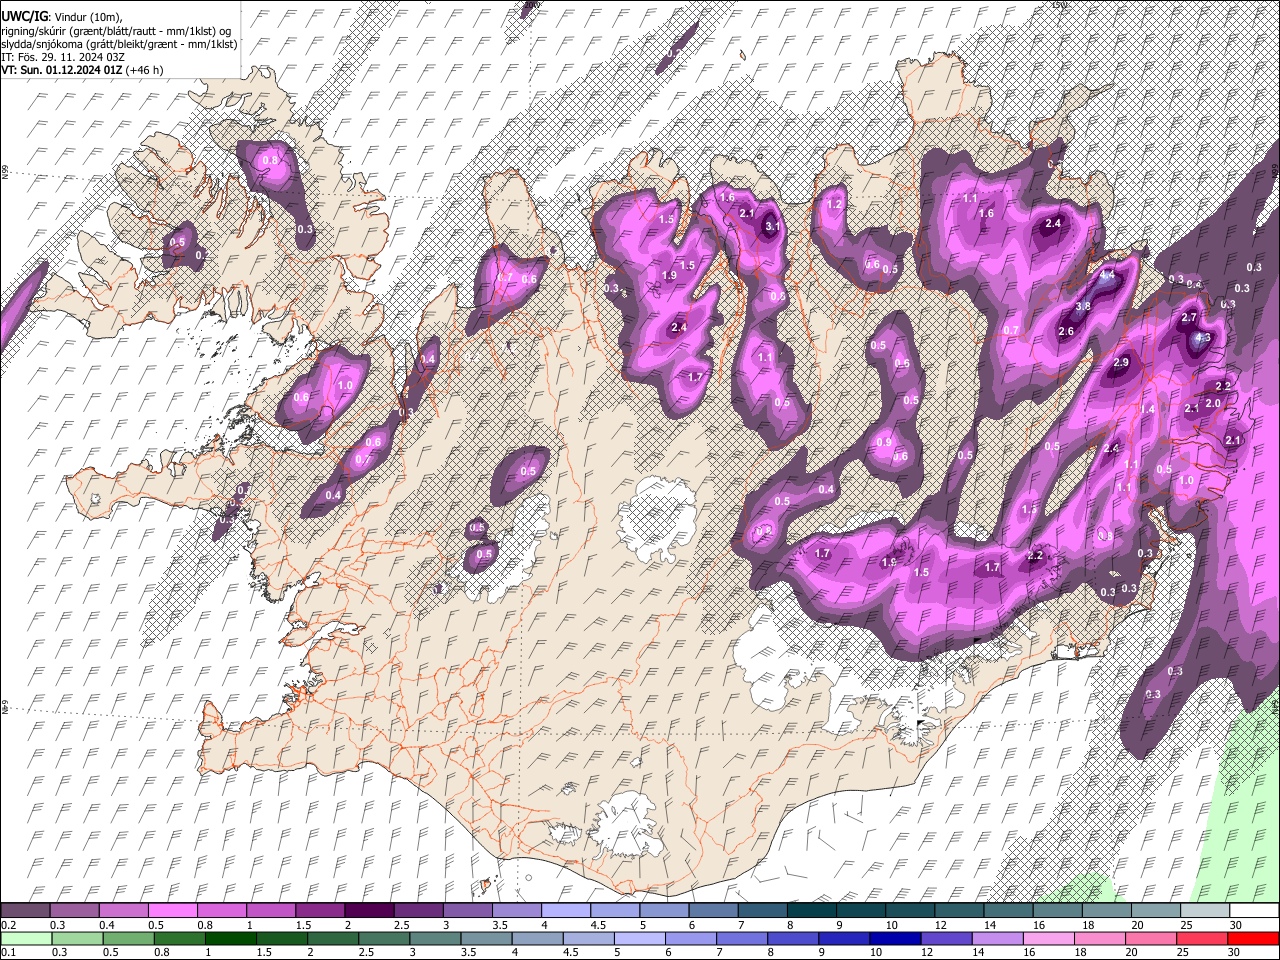Click the 4.3 snowfall value label
The height and width of the screenshot is (960, 1280).
coord(1203,338)
